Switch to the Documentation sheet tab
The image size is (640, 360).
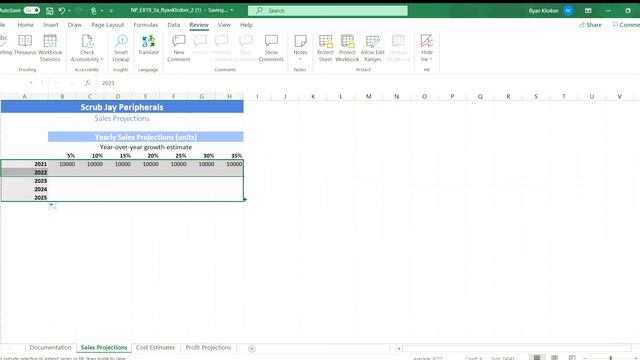click(50, 347)
